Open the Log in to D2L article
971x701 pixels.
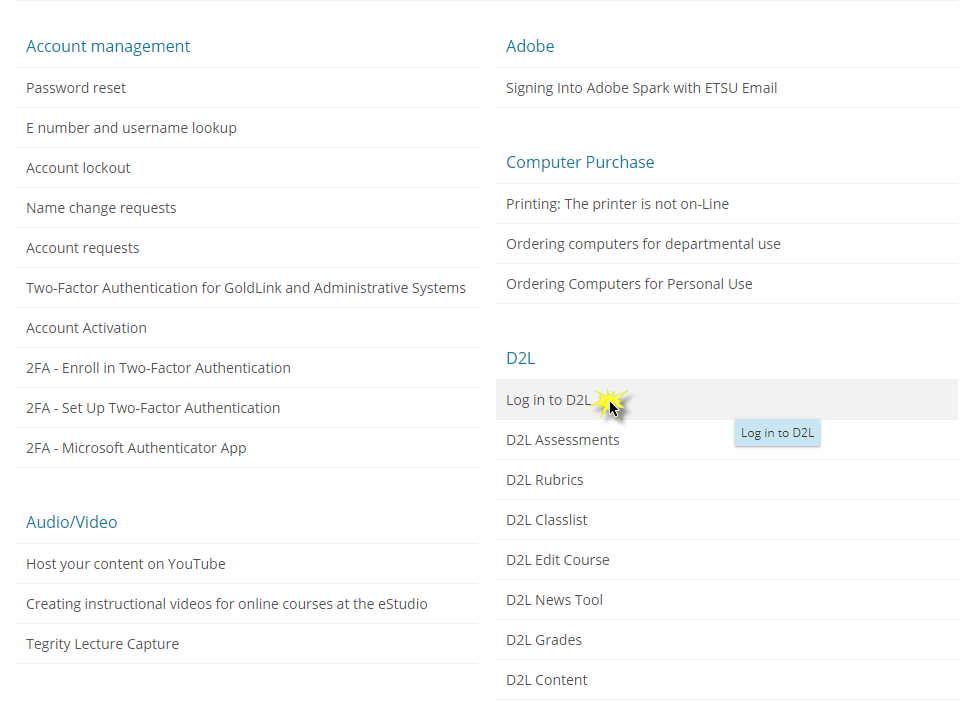pos(548,400)
